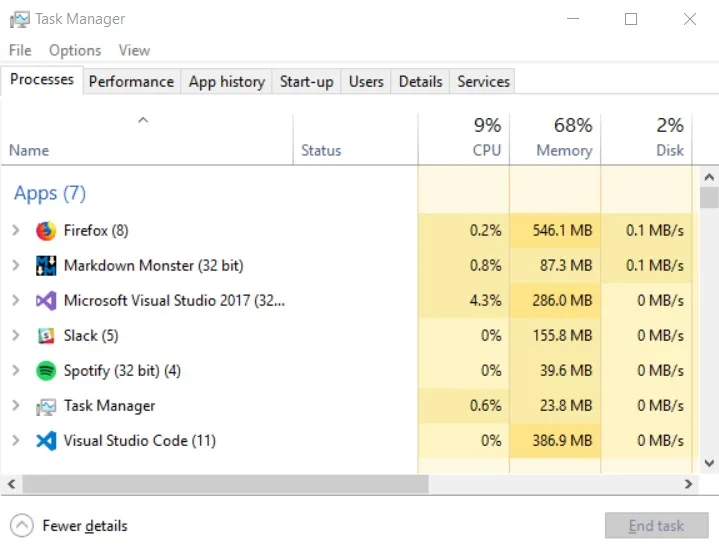
Task: Select the Visual Studio Code (11) row name
Action: pos(139,440)
